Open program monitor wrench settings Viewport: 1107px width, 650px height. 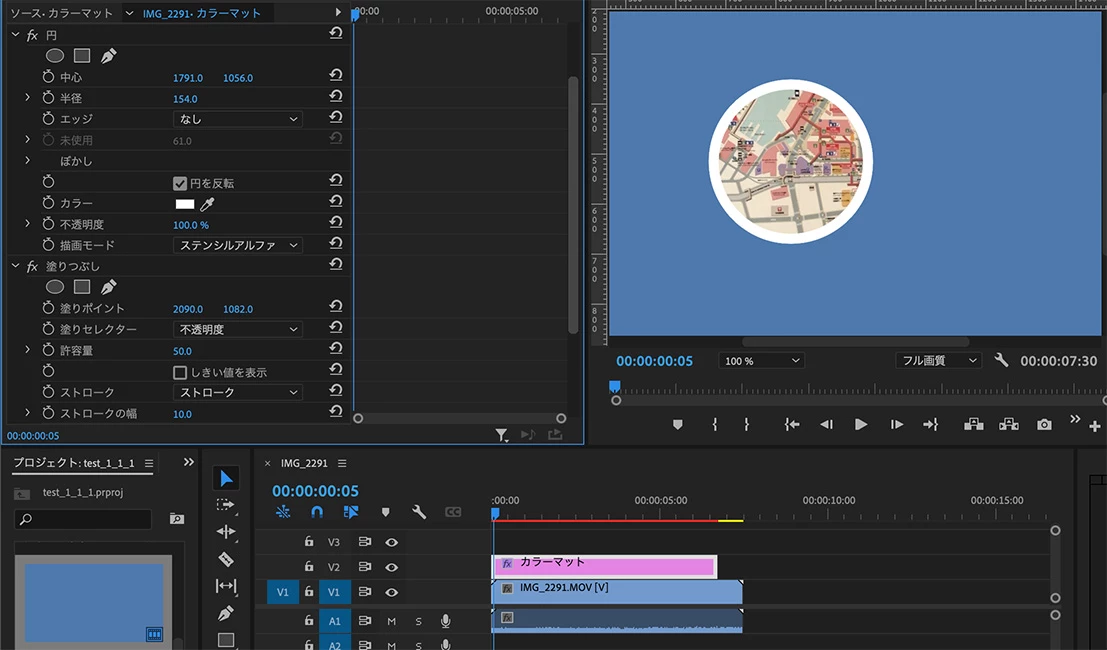click(x=1001, y=360)
